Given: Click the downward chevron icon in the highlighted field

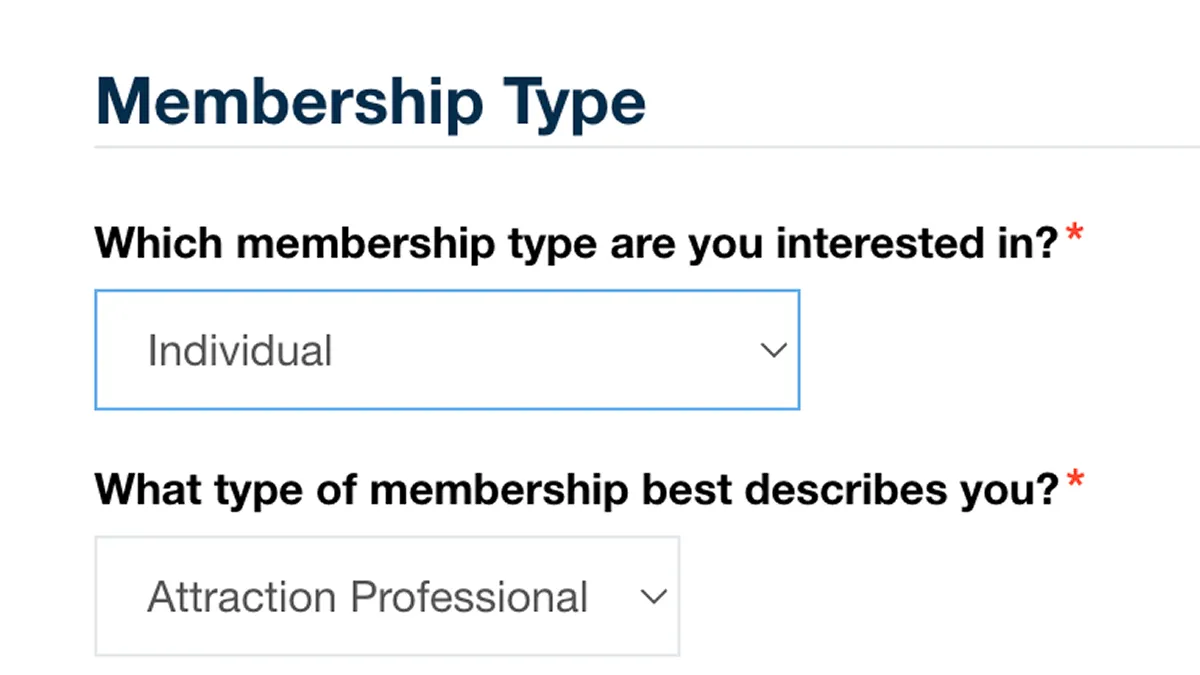Looking at the screenshot, I should pyautogui.click(x=774, y=350).
